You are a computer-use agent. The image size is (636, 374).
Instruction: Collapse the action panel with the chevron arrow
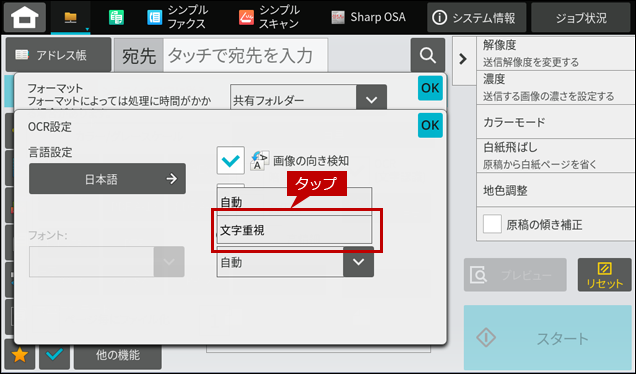pos(463,59)
